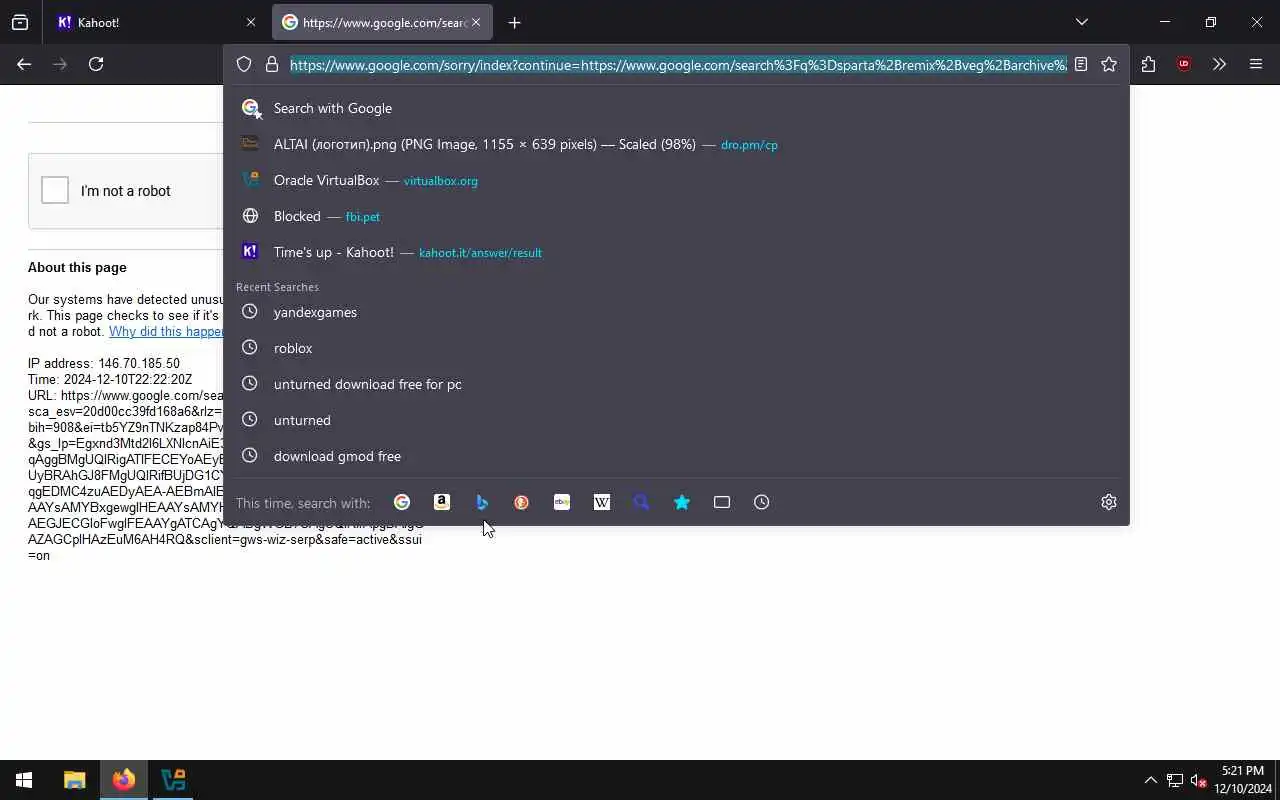This screenshot has width=1280, height=800.
Task: Click the IP address 146.70.185.50 text
Action: click(104, 363)
